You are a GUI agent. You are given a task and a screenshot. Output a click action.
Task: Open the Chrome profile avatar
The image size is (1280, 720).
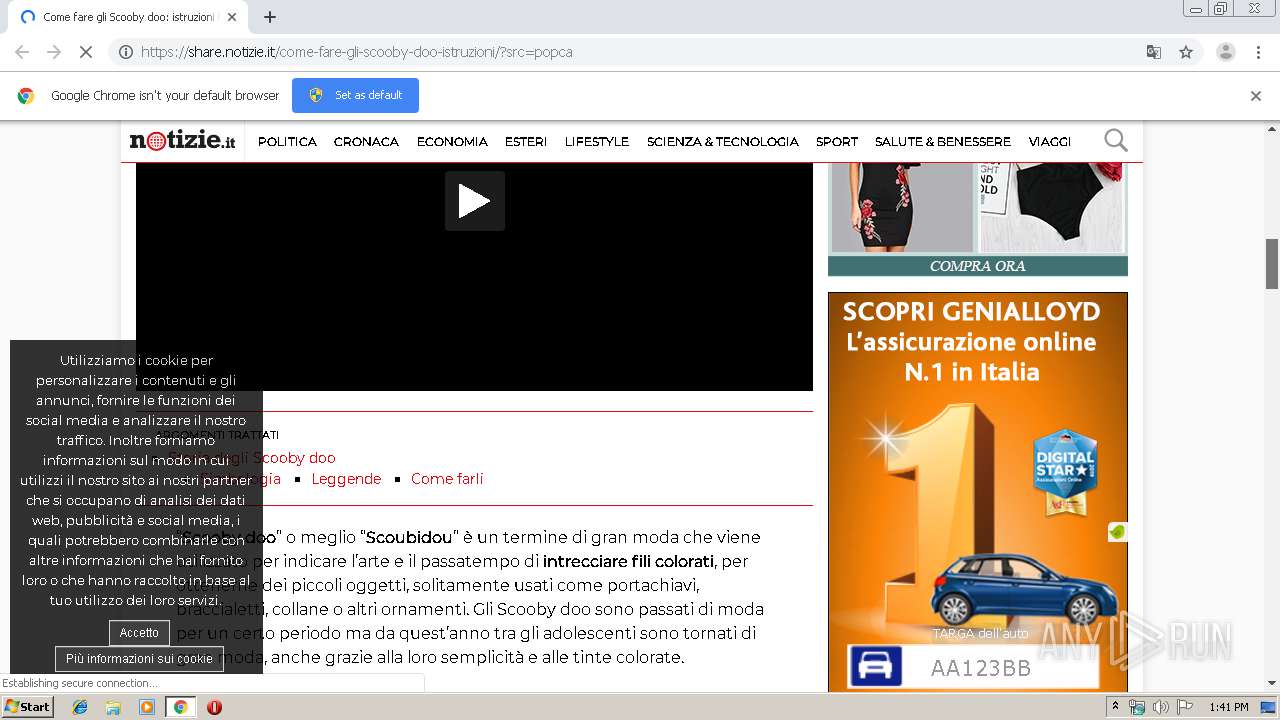pyautogui.click(x=1226, y=52)
